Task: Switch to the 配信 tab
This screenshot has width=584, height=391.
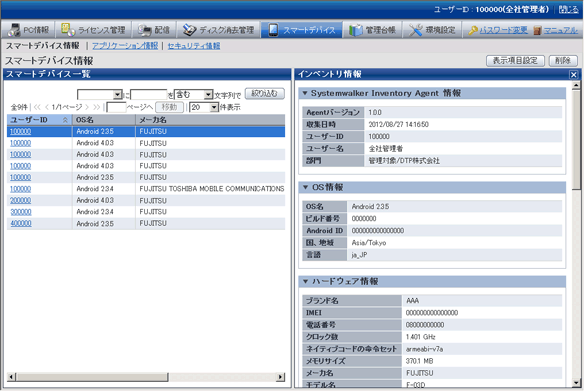Action: tap(154, 30)
